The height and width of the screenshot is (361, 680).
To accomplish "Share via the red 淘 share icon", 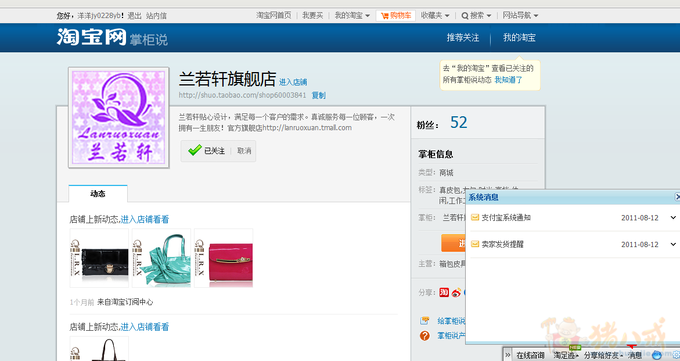I will (444, 292).
